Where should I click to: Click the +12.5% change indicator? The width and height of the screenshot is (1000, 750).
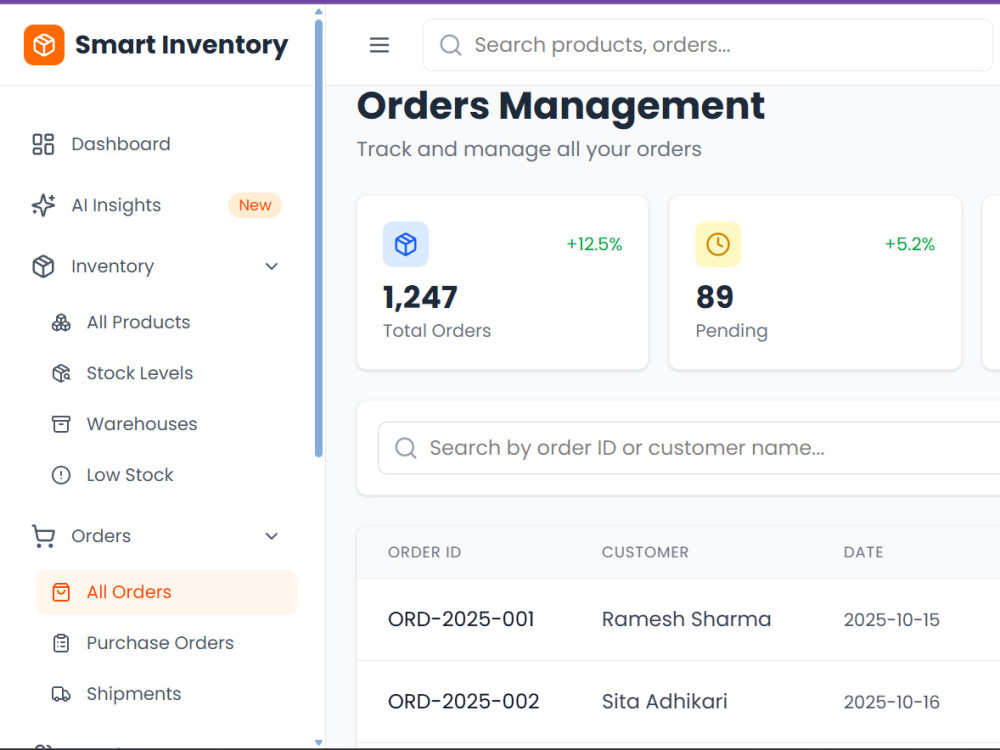594,244
